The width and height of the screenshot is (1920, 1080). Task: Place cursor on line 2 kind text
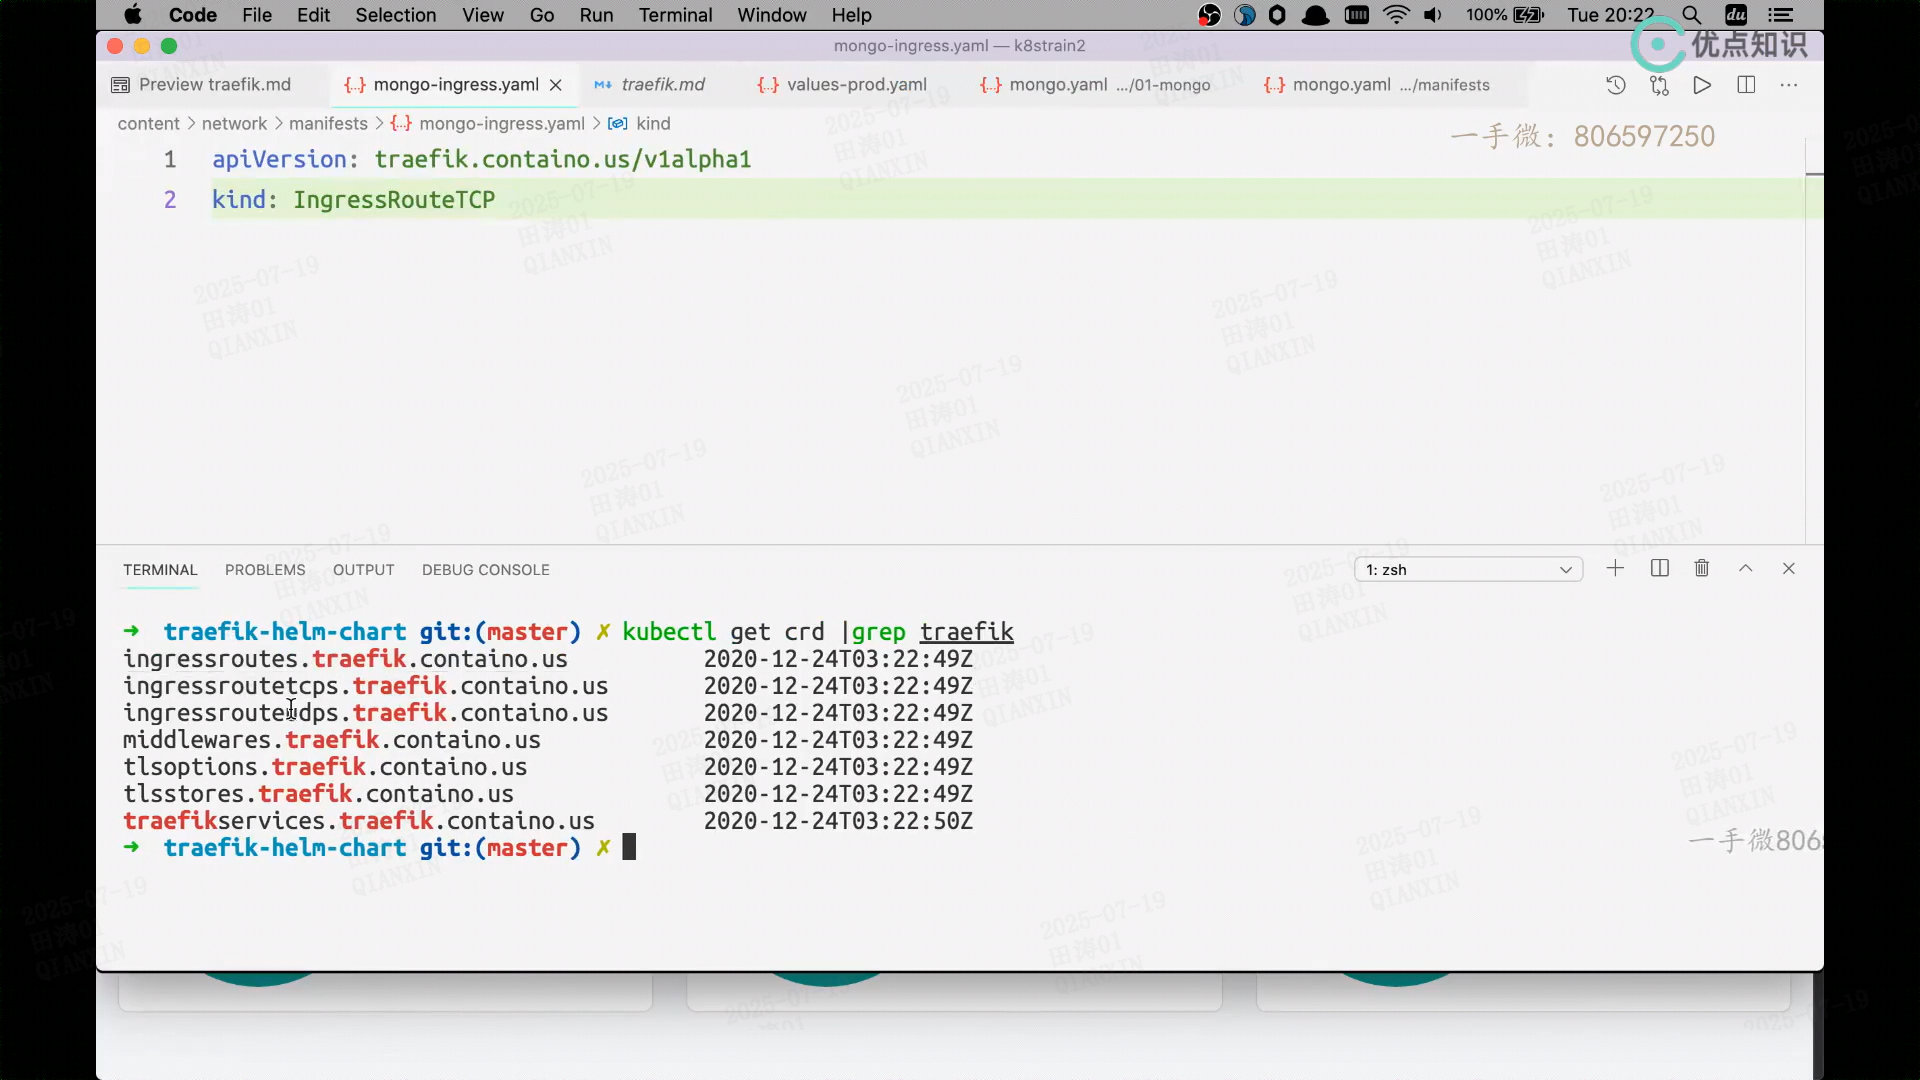pyautogui.click(x=239, y=200)
